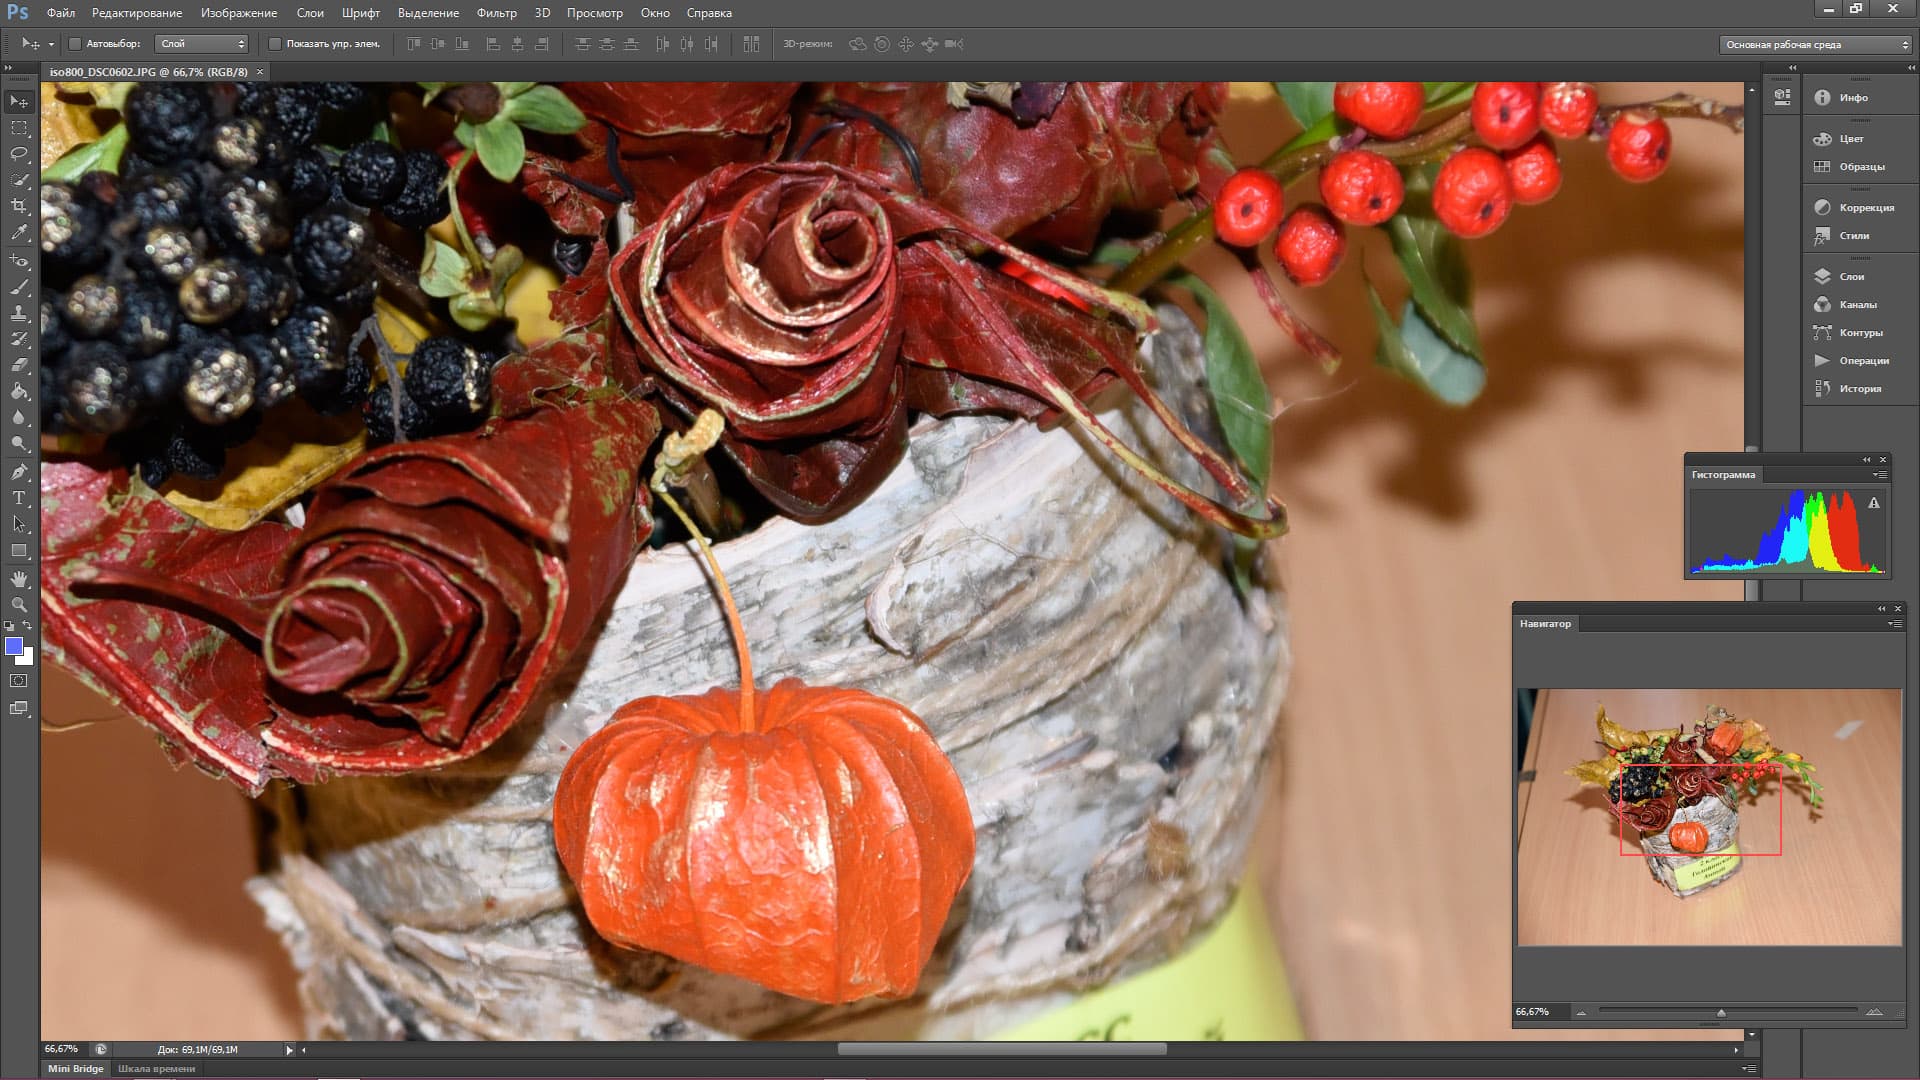Open the Слои panel

(x=1850, y=276)
